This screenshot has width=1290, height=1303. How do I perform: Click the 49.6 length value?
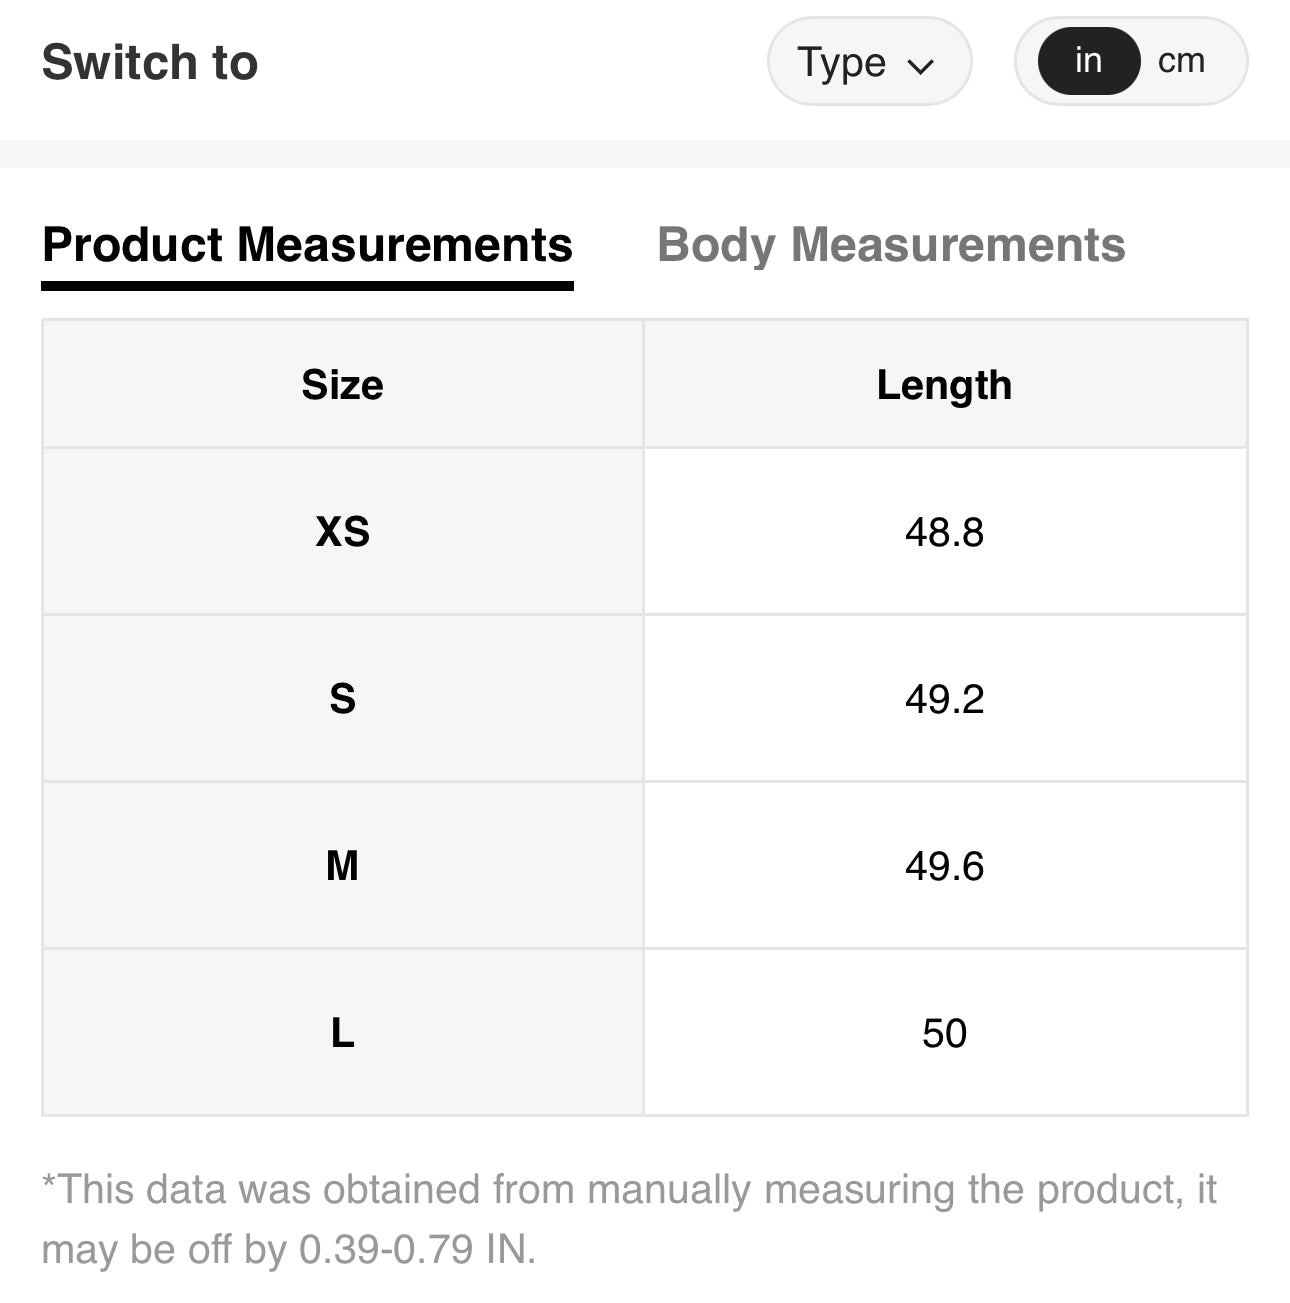[x=944, y=866]
